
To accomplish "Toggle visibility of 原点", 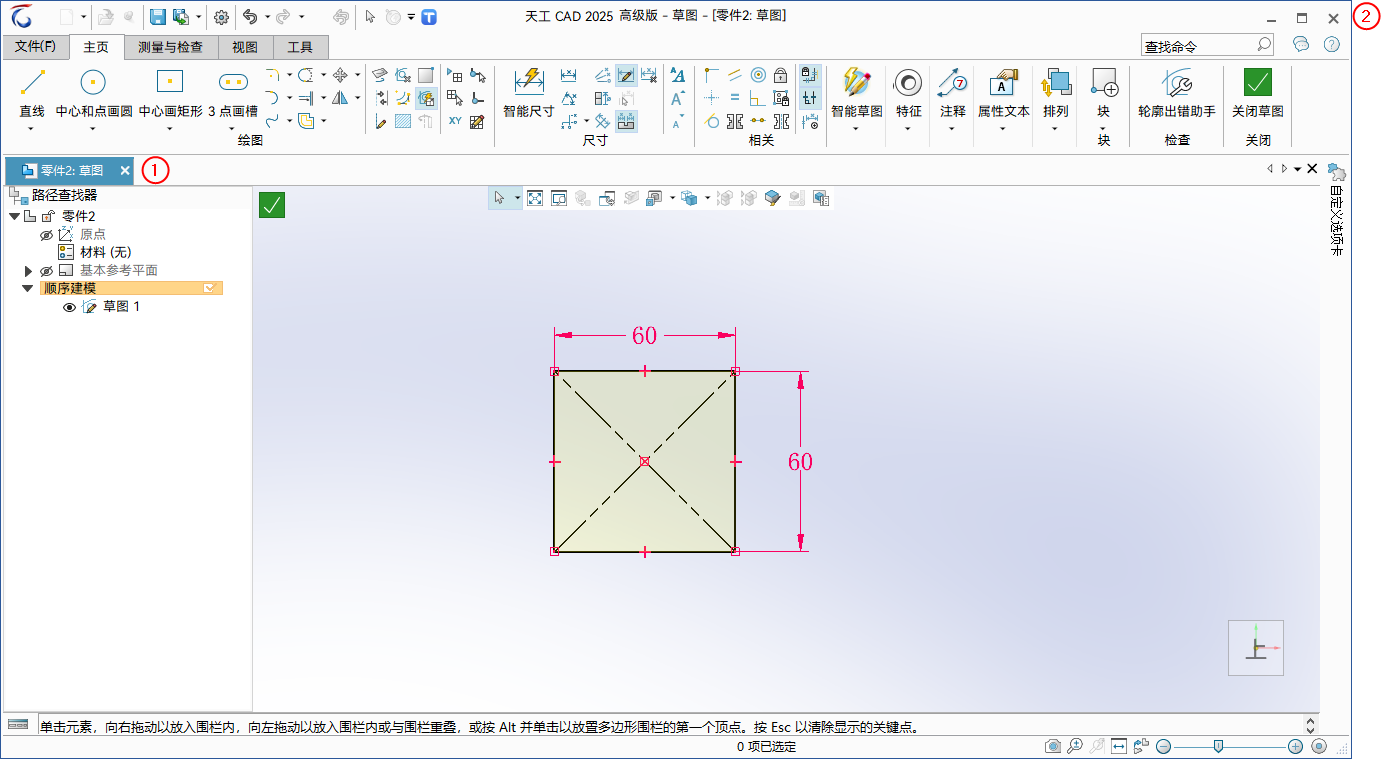I will (46, 235).
